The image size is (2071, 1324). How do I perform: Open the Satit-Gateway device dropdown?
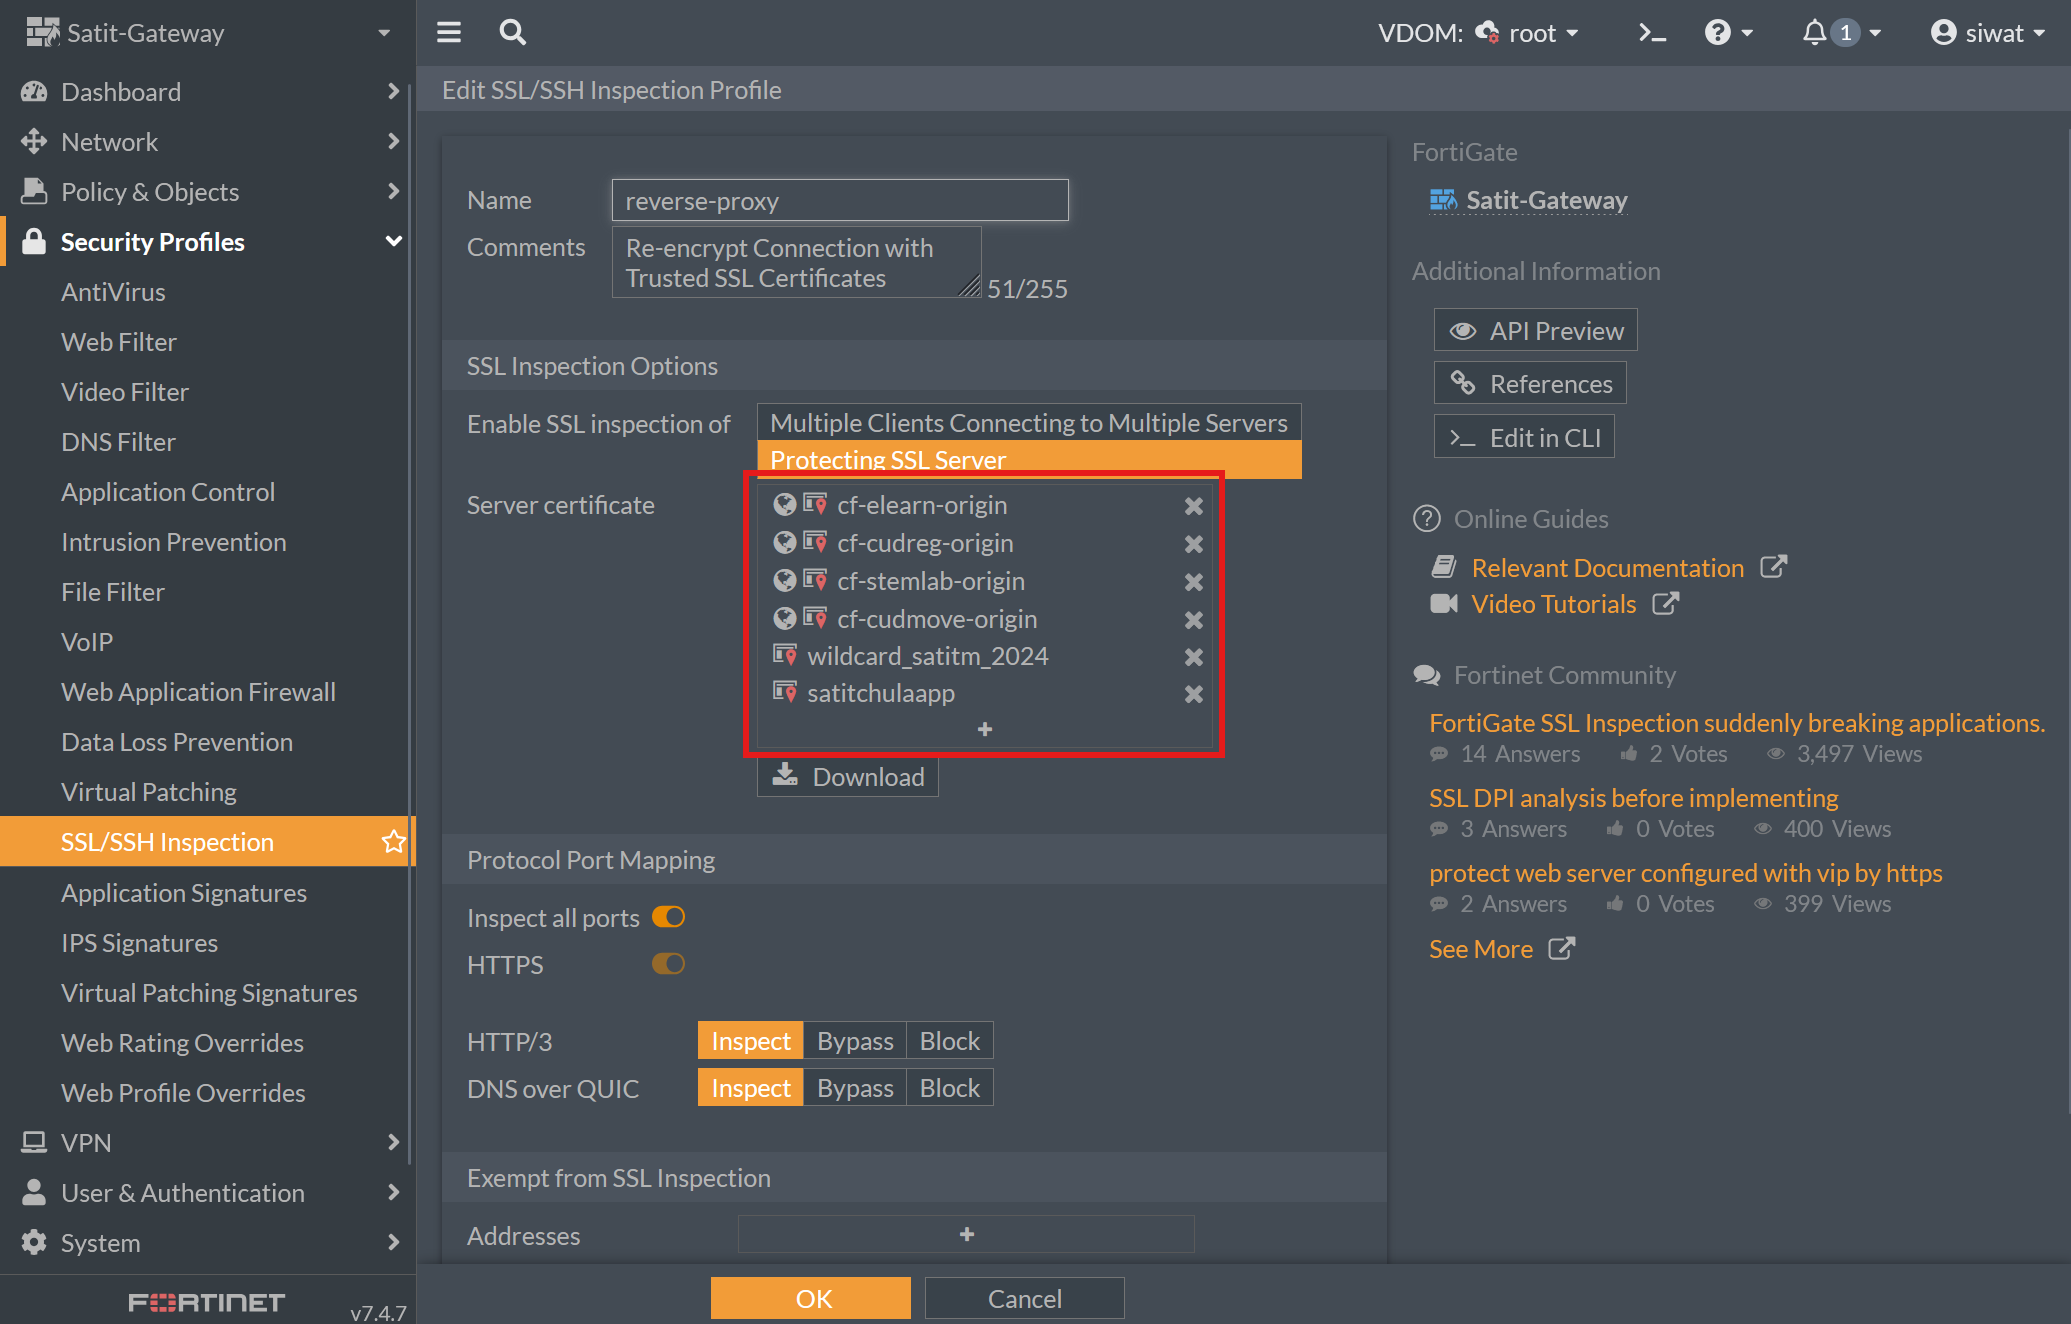pyautogui.click(x=208, y=33)
